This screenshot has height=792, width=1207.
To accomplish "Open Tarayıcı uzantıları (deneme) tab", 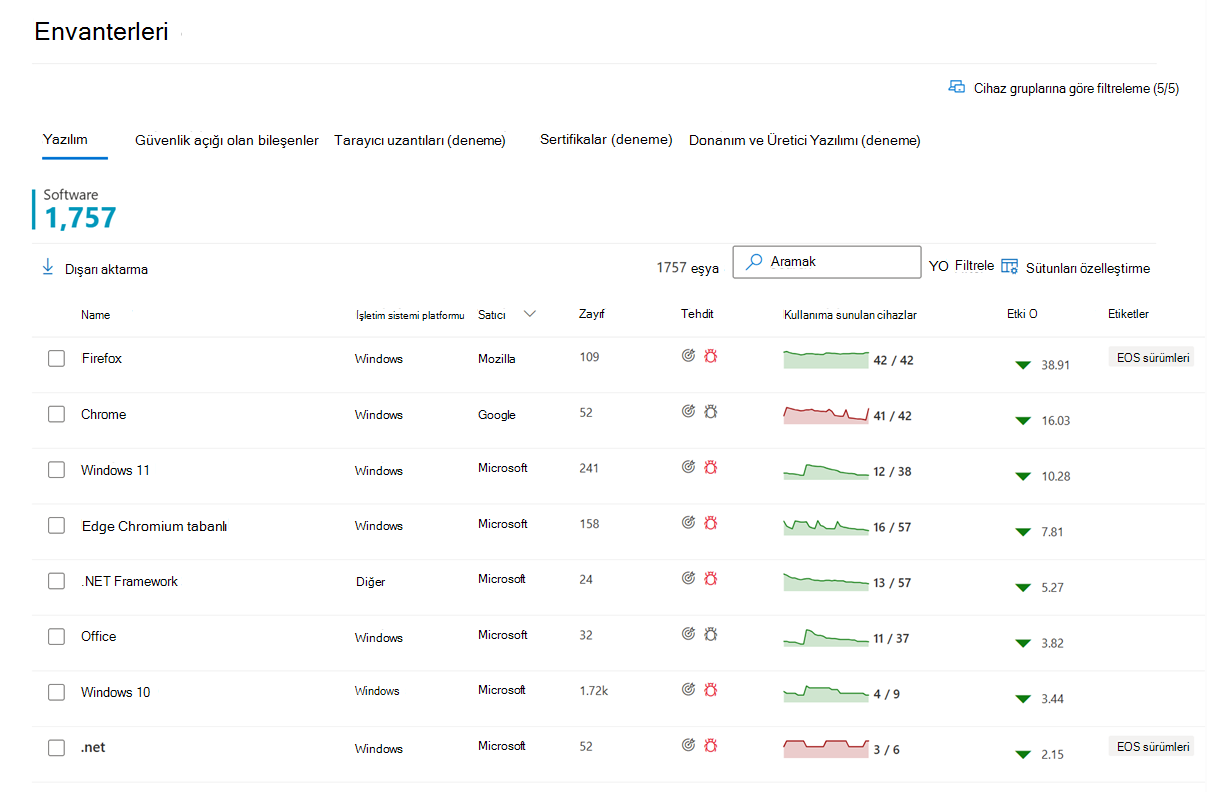I will [420, 140].
